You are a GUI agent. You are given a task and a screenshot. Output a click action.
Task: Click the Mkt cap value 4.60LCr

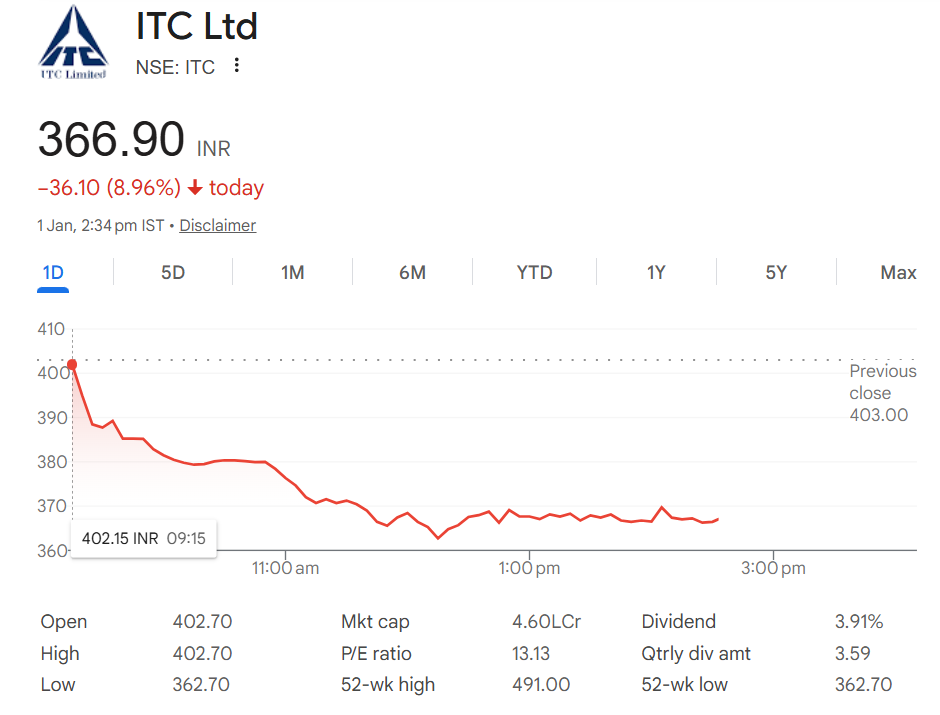[x=546, y=622]
